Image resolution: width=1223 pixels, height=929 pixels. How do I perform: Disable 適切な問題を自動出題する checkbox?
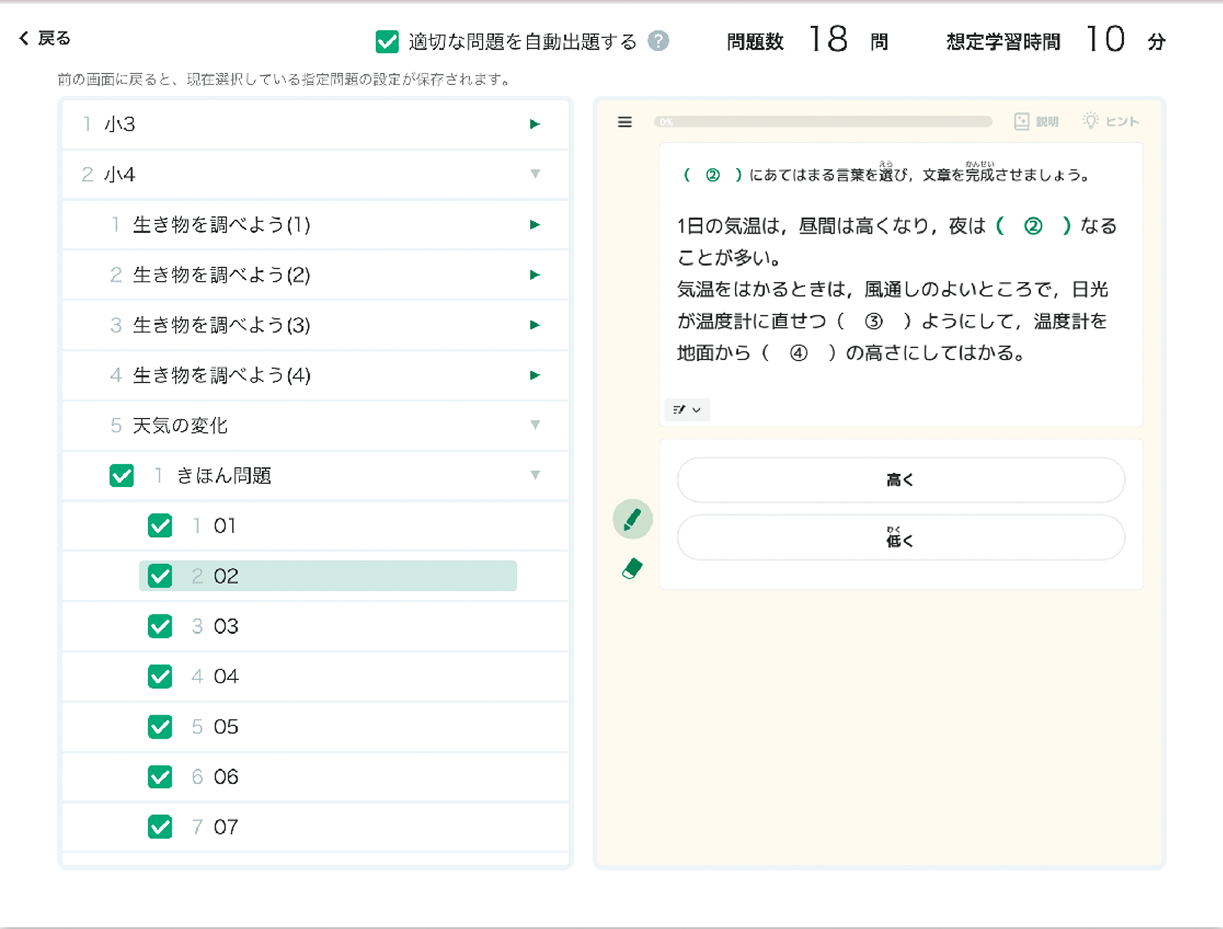tap(386, 41)
